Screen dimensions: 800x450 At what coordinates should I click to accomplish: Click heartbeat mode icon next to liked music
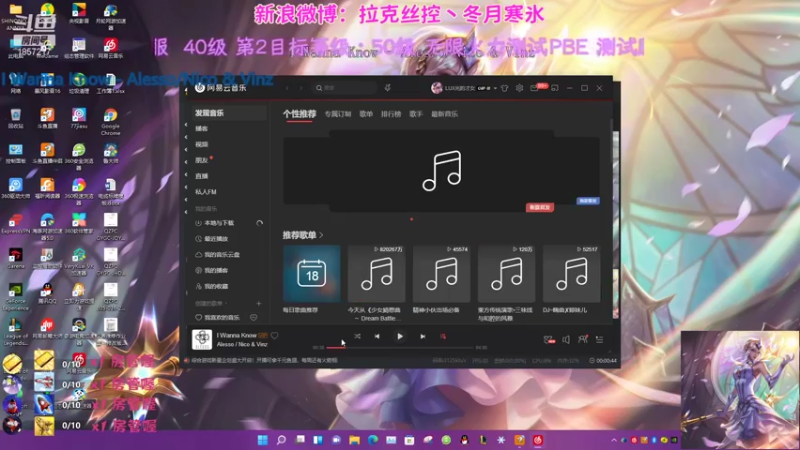[x=254, y=317]
